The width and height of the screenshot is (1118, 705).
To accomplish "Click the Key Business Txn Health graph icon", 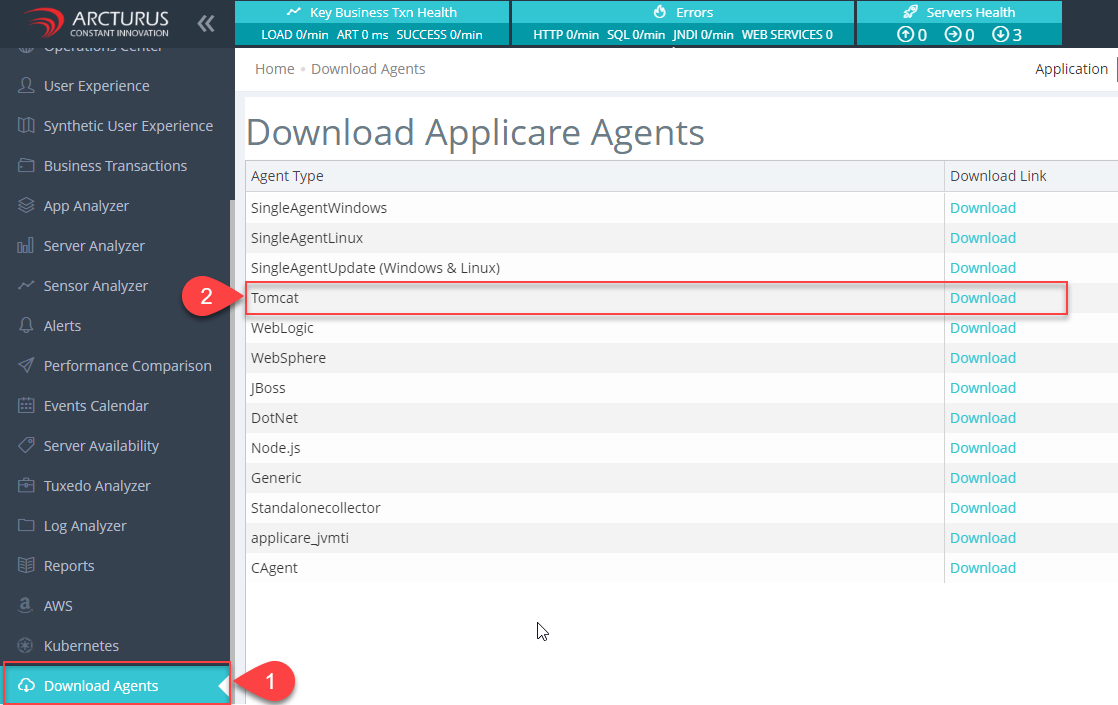I will point(294,12).
